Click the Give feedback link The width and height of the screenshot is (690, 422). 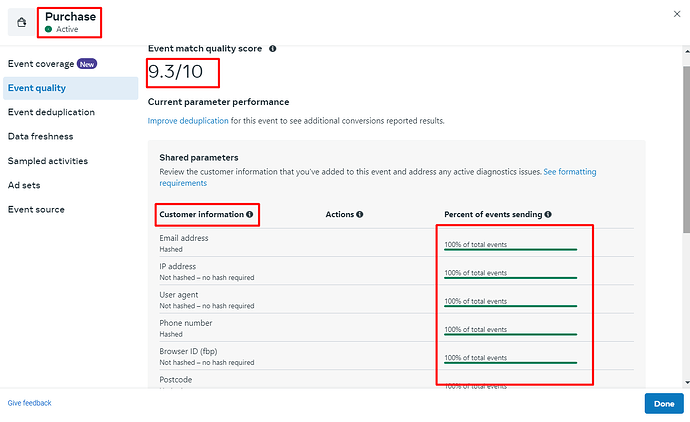coord(29,403)
